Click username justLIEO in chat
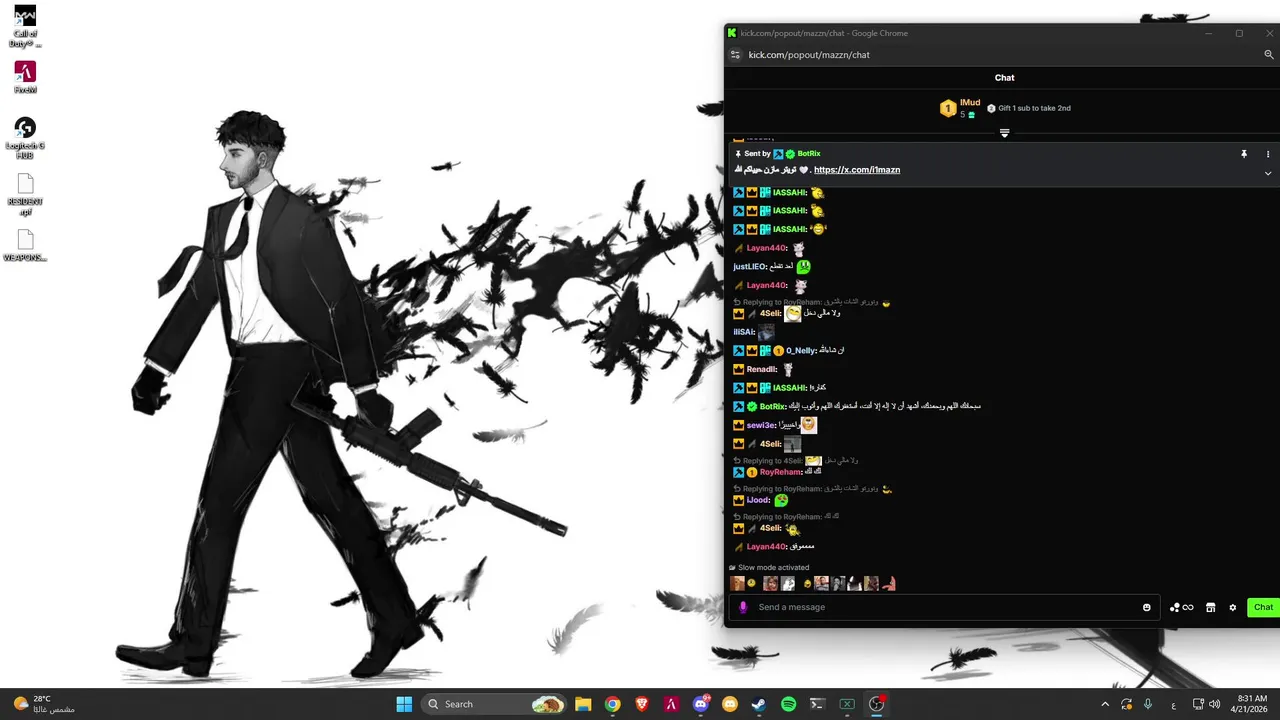The image size is (1280, 720). (749, 267)
